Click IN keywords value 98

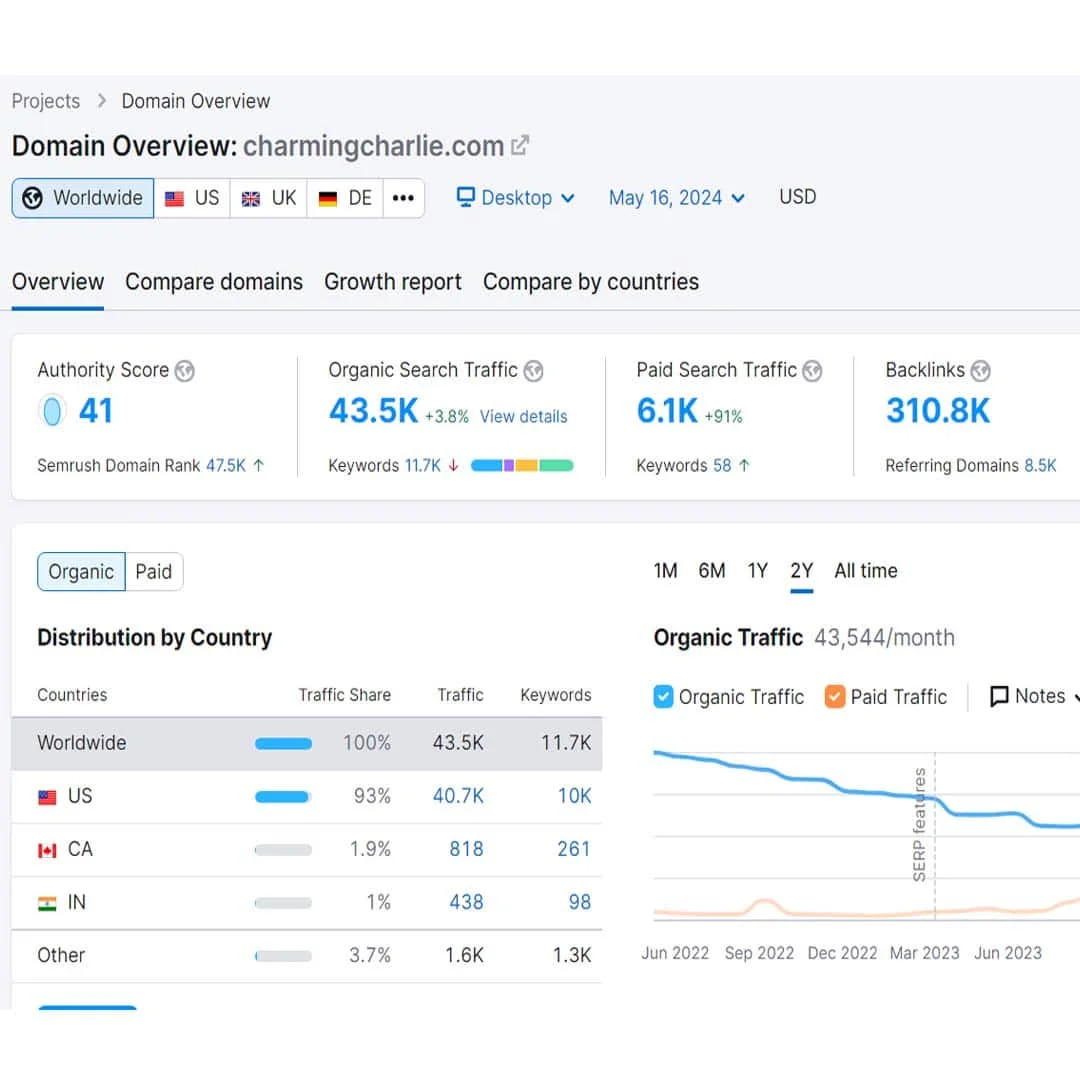(580, 902)
